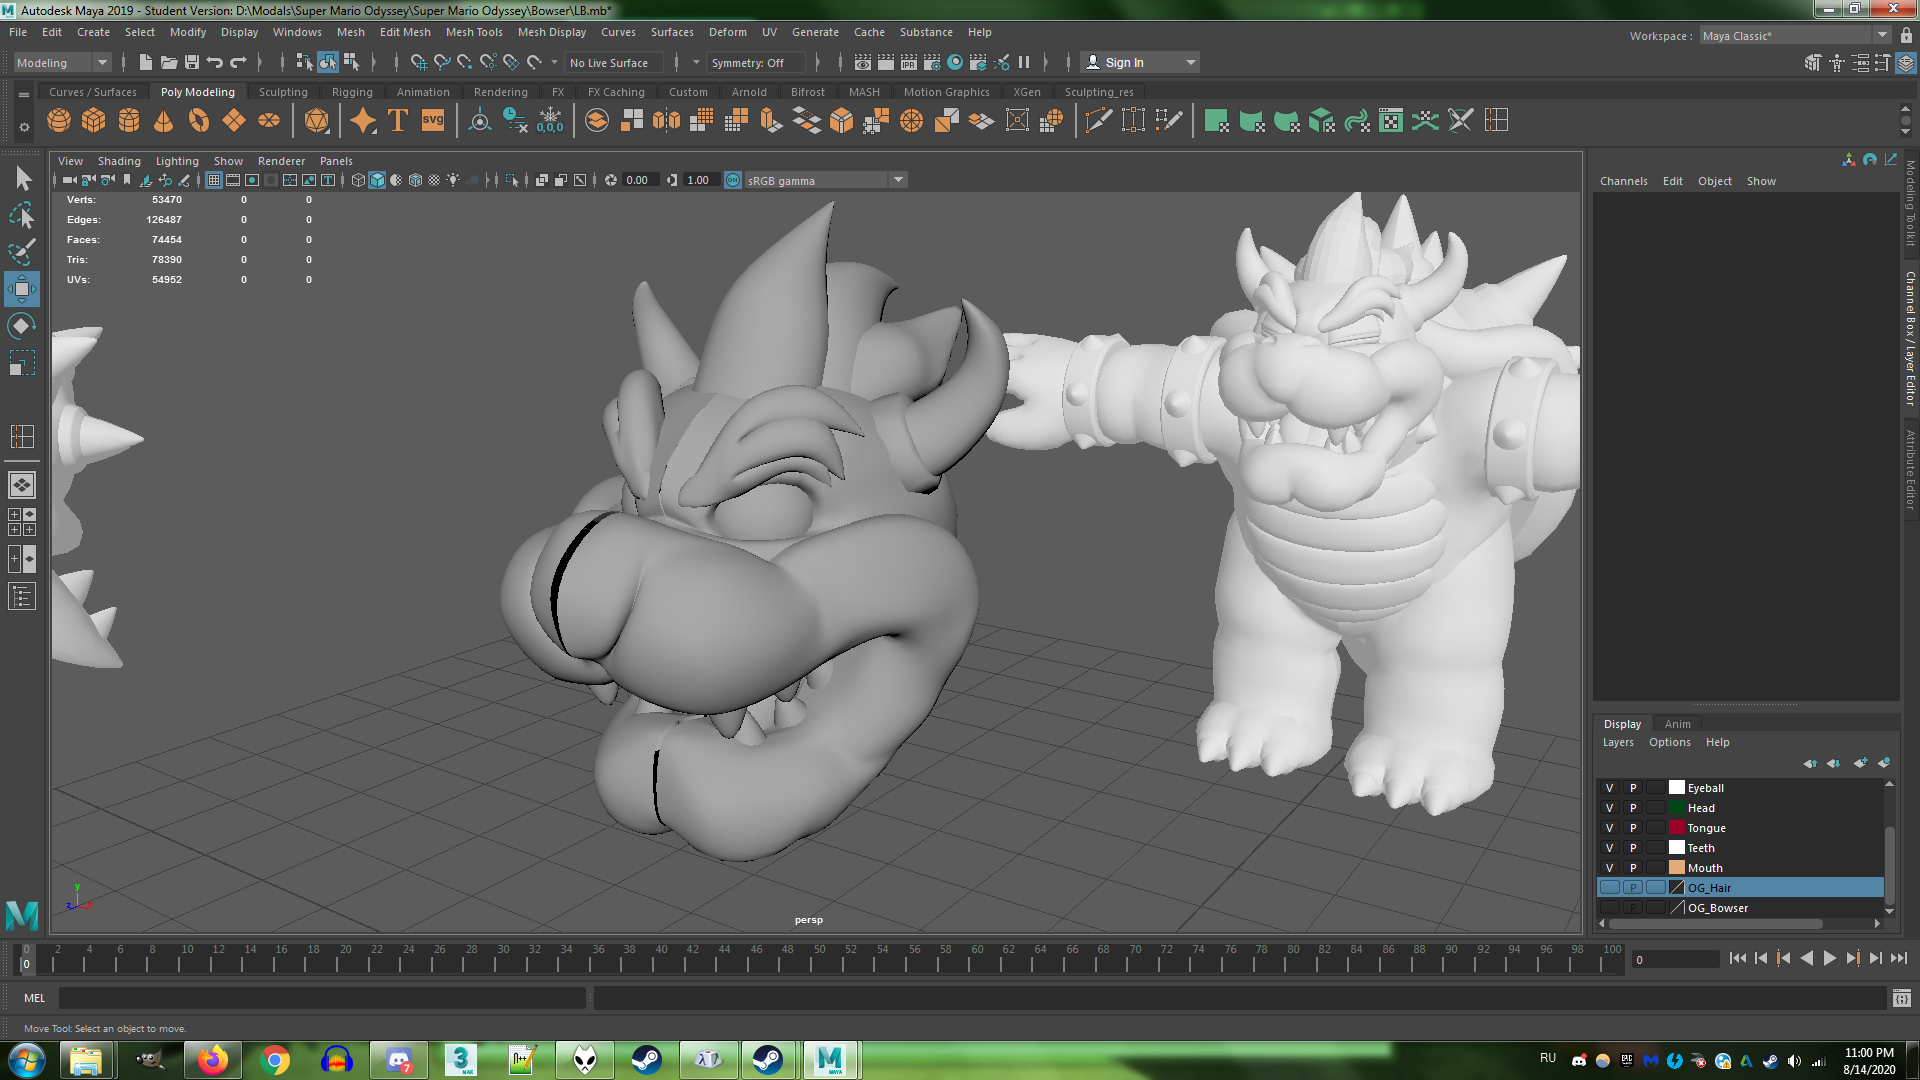
Task: Toggle playback P box for Head layer
Action: click(x=1633, y=808)
